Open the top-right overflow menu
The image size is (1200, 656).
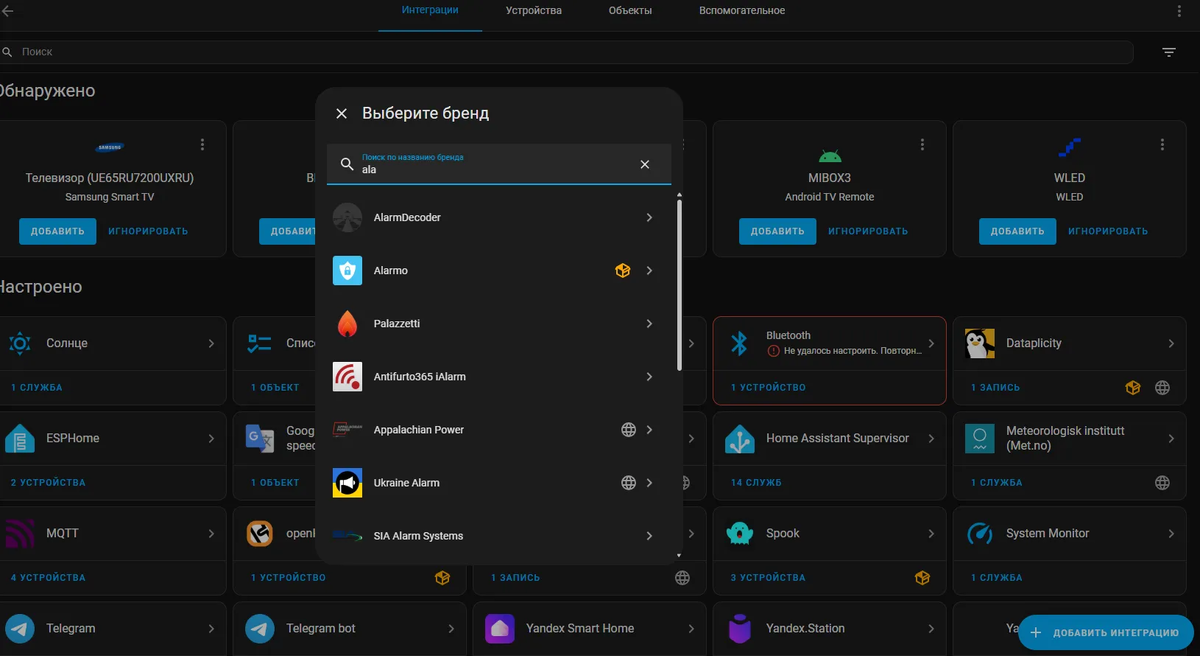(x=1179, y=11)
